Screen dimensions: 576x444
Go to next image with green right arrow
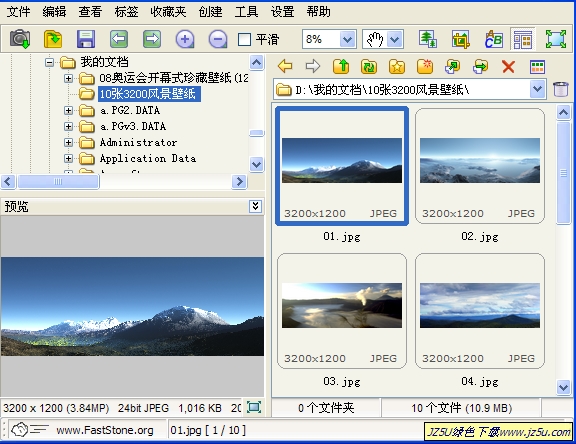point(152,39)
